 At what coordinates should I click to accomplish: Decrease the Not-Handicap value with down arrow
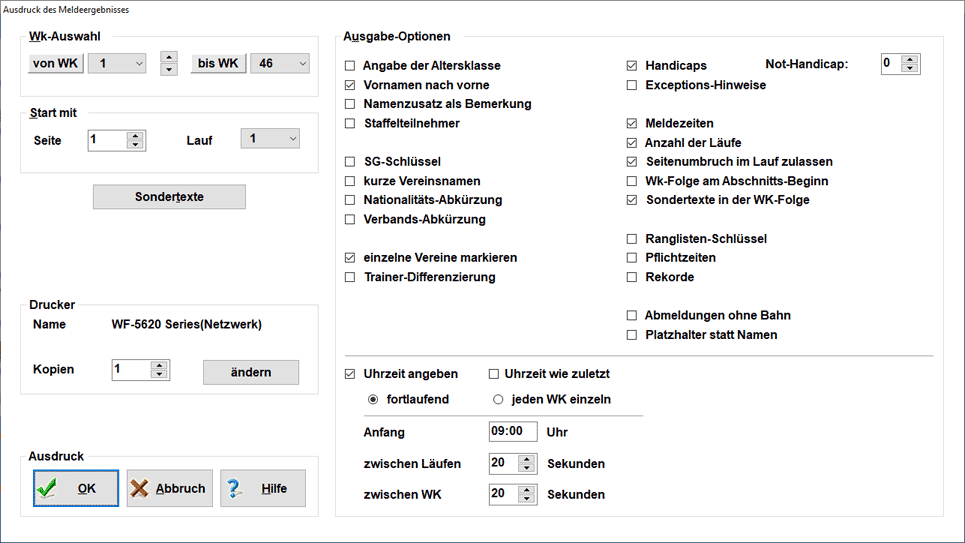coord(909,69)
